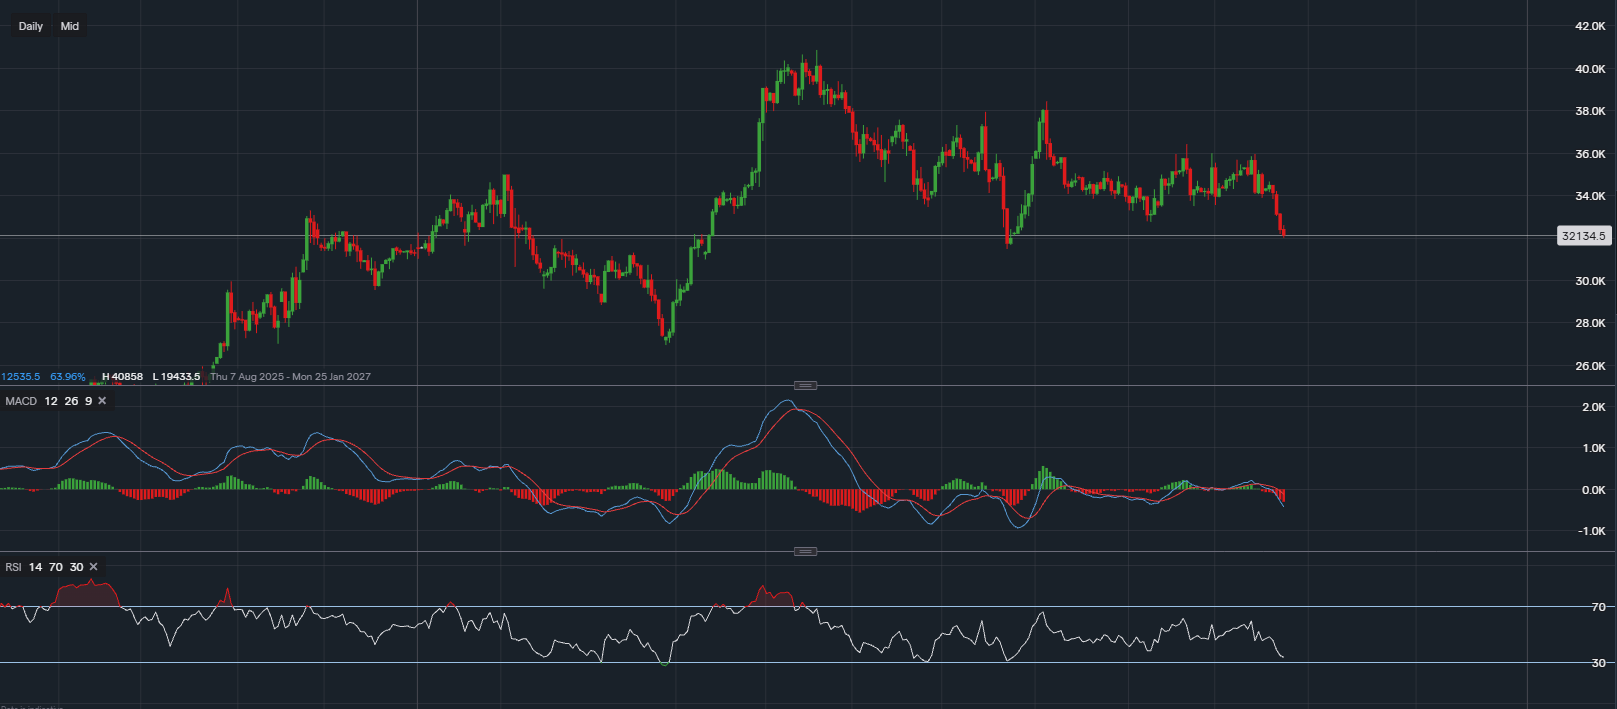Click the MACD signal period value 9
This screenshot has height=709, width=1617.
click(88, 401)
